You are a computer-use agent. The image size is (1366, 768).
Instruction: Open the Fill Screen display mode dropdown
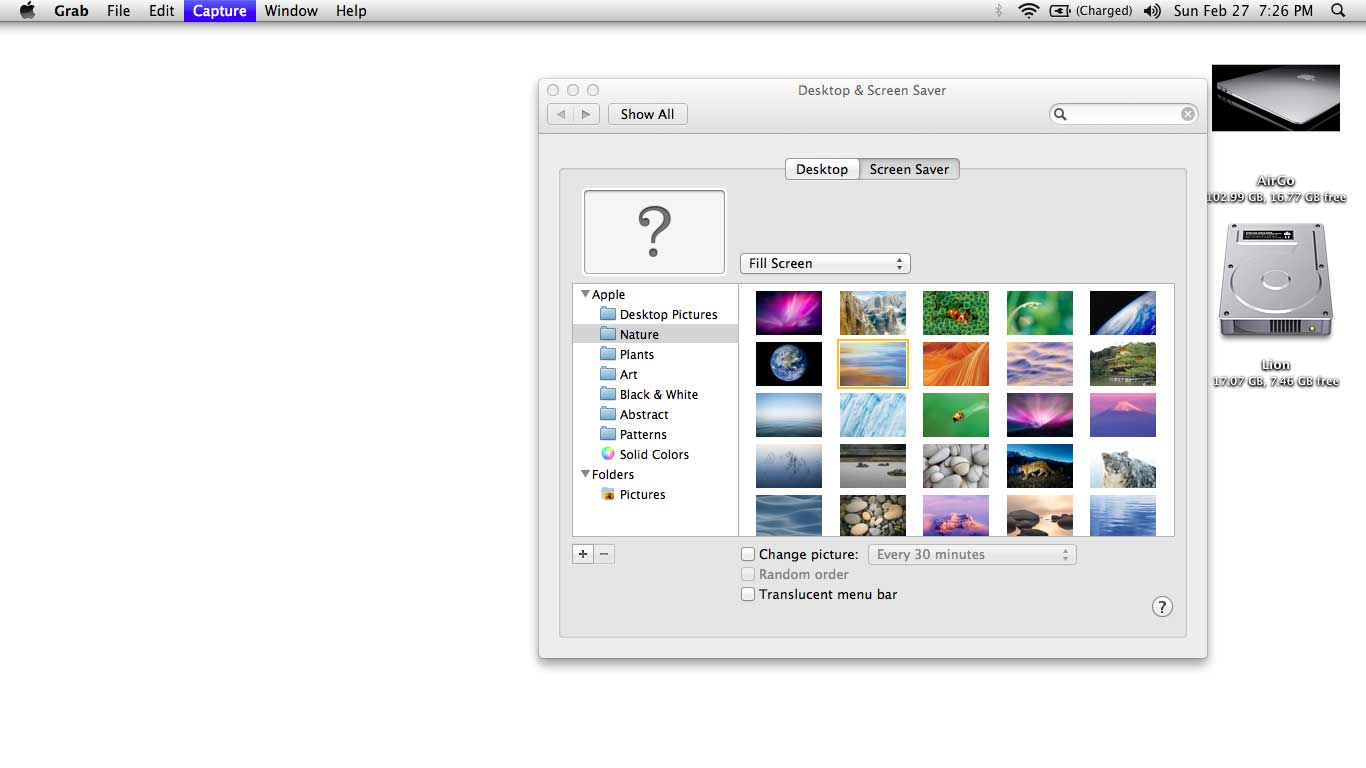(x=824, y=263)
